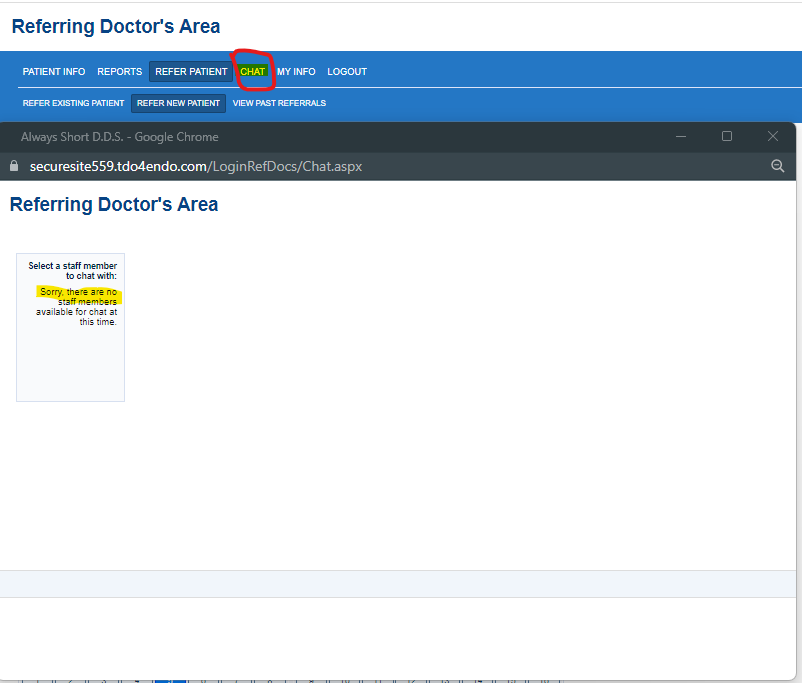Click the securesite559 URL in address bar
This screenshot has width=802, height=683.
pyautogui.click(x=195, y=166)
